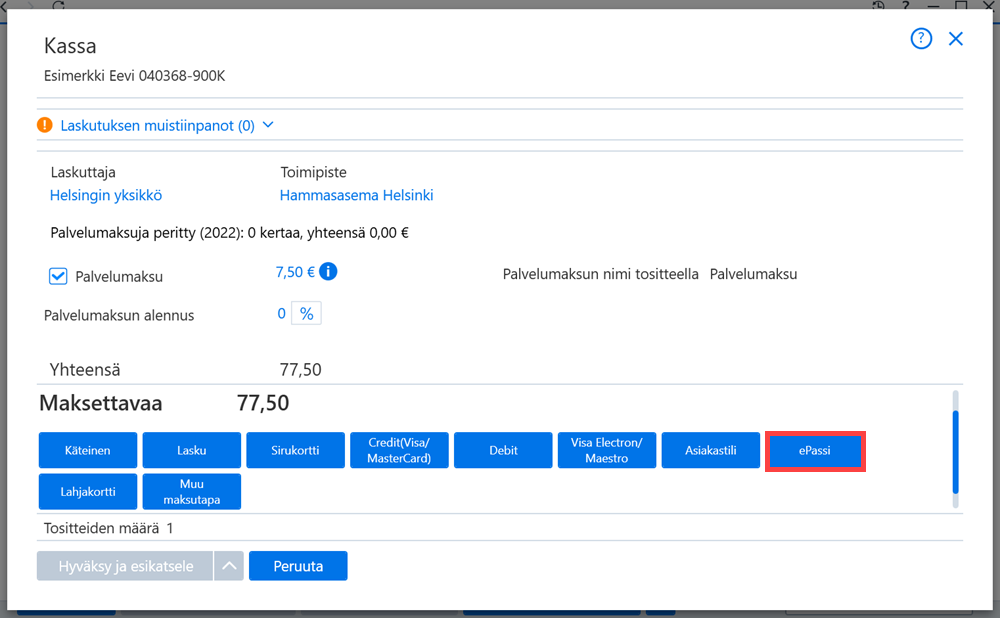Image resolution: width=1000 pixels, height=618 pixels.
Task: Click patient name Esimerkki Eevi 040368-900K
Action: pyautogui.click(x=135, y=76)
